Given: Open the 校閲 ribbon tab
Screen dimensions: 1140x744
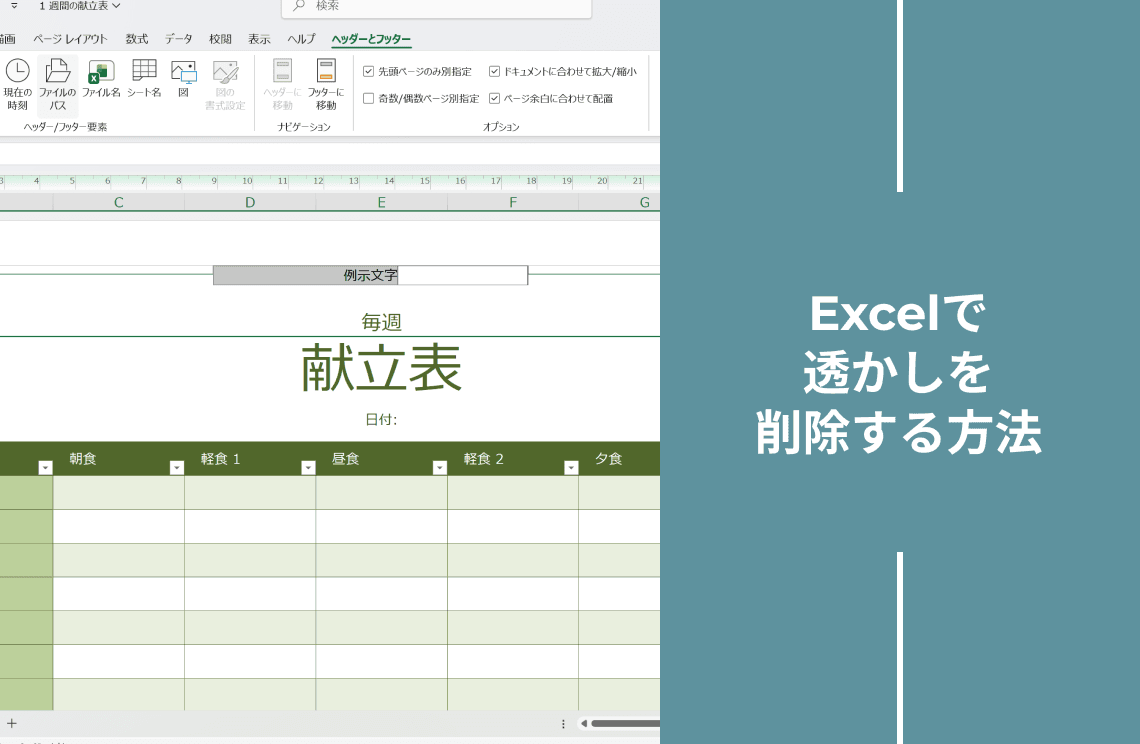Looking at the screenshot, I should pos(219,38).
